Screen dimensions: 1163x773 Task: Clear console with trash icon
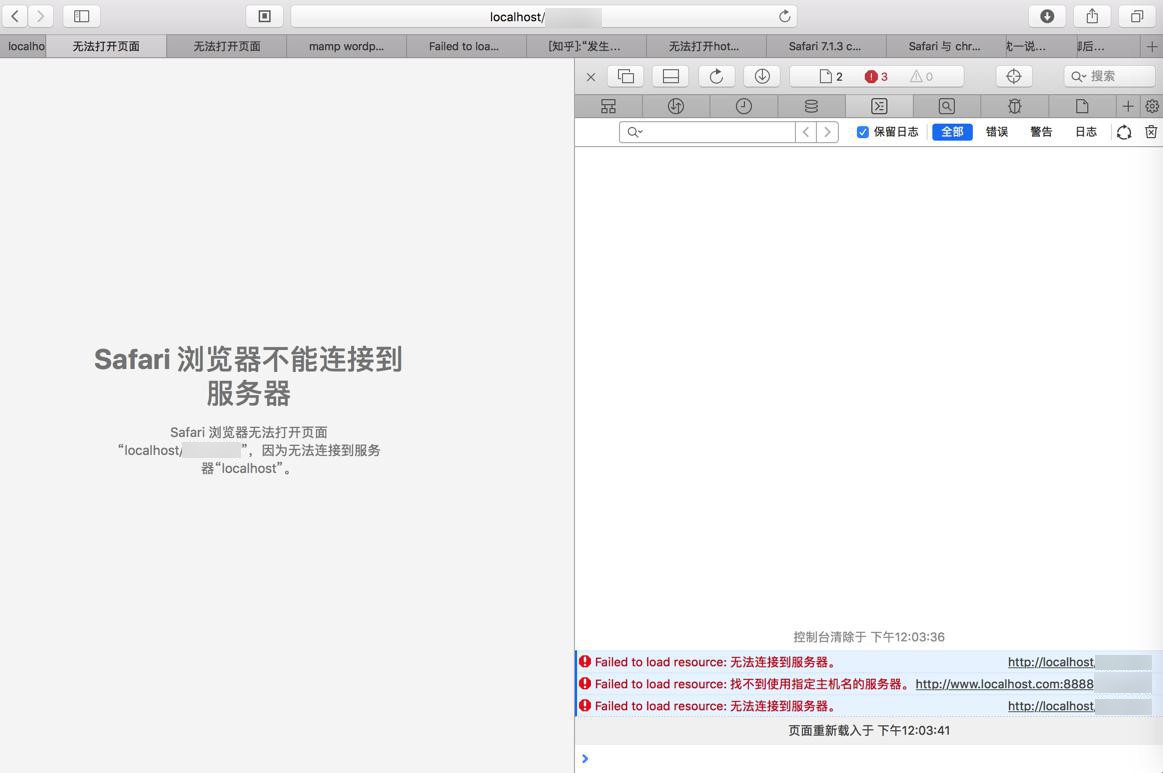pyautogui.click(x=1150, y=132)
